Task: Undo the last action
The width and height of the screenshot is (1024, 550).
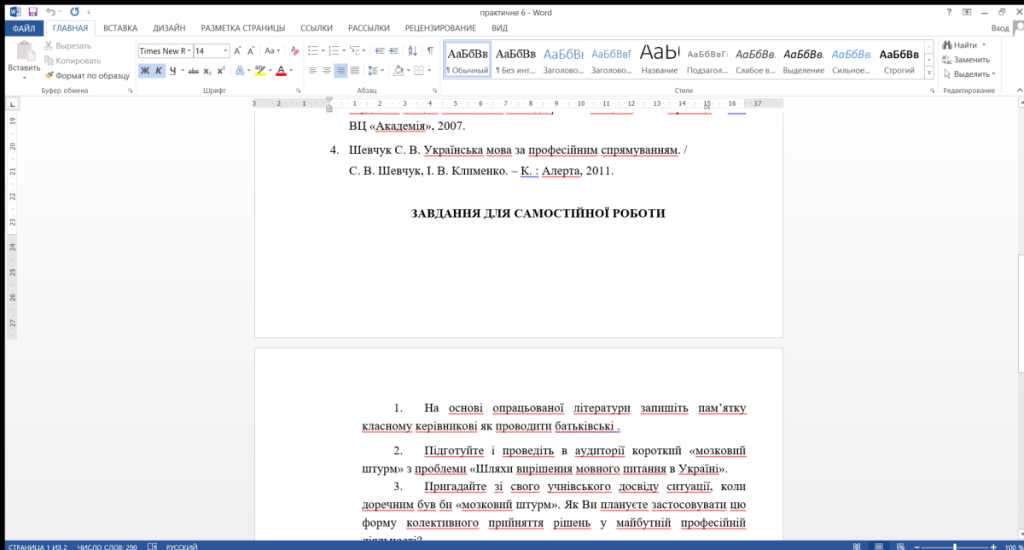Action: [50, 12]
